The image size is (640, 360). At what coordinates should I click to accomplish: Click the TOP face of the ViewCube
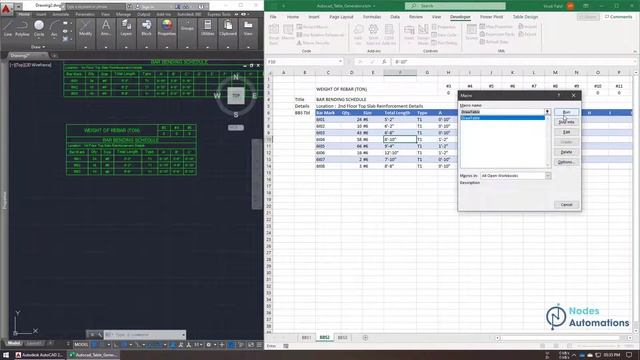tap(236, 96)
